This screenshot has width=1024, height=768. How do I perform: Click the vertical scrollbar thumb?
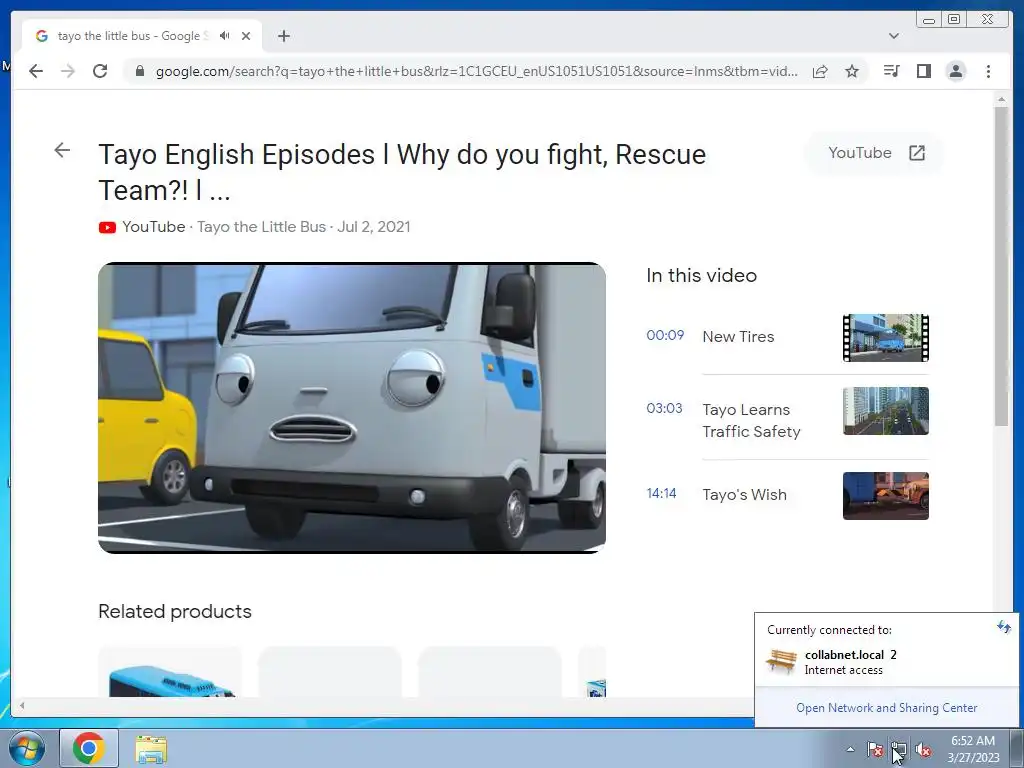pyautogui.click(x=1001, y=266)
